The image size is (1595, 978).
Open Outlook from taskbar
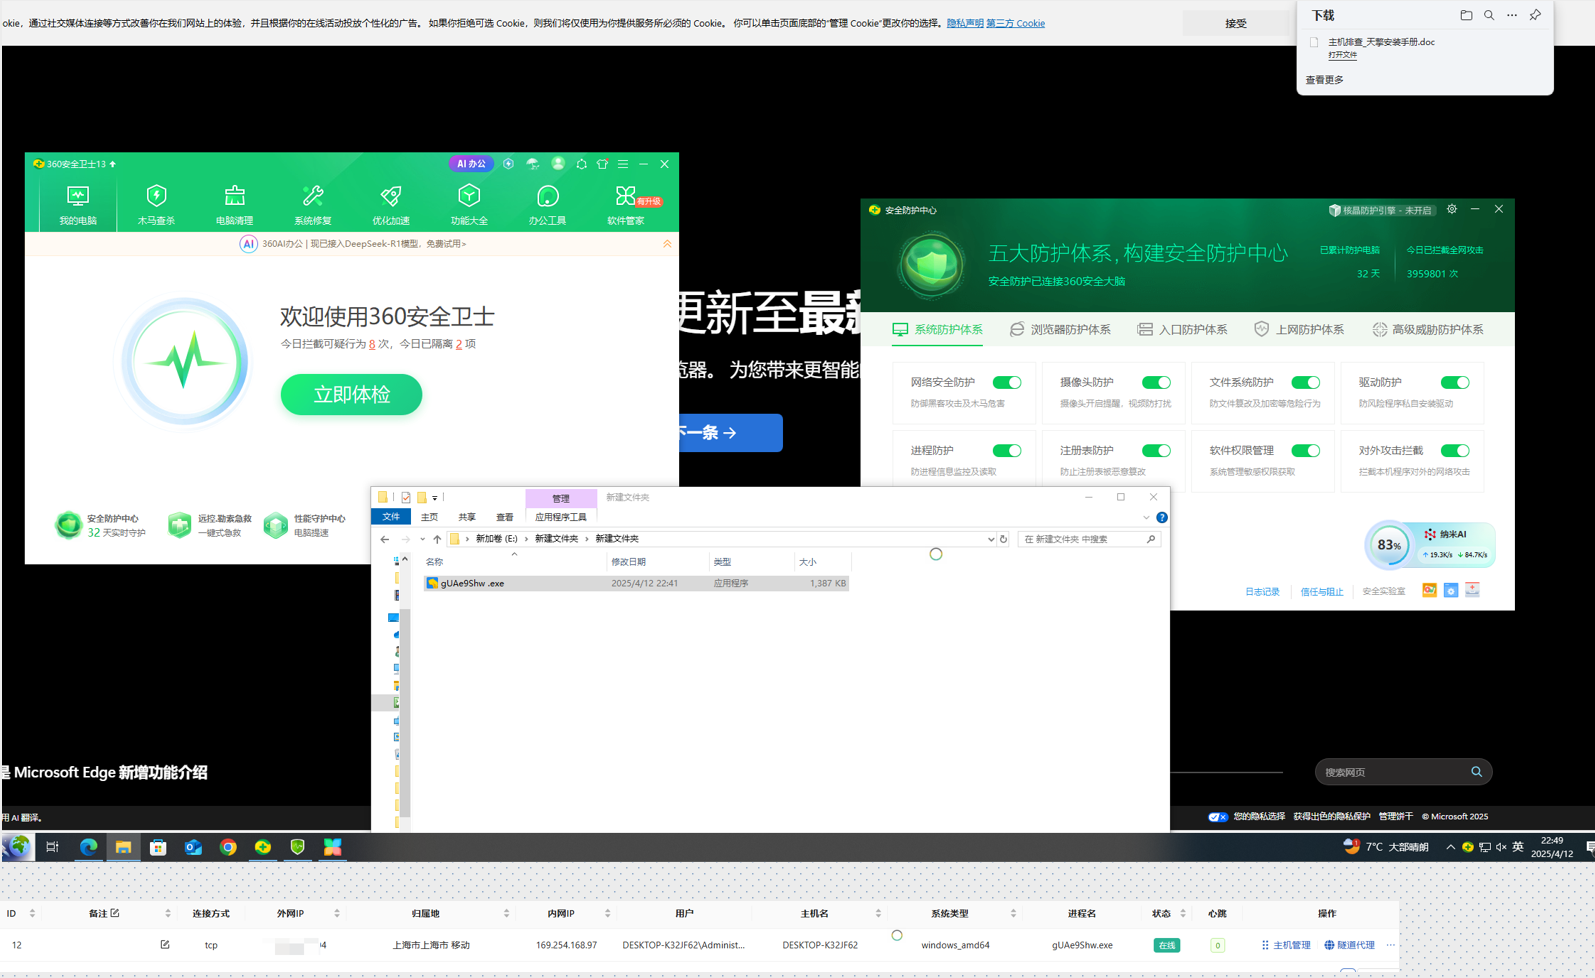(193, 847)
